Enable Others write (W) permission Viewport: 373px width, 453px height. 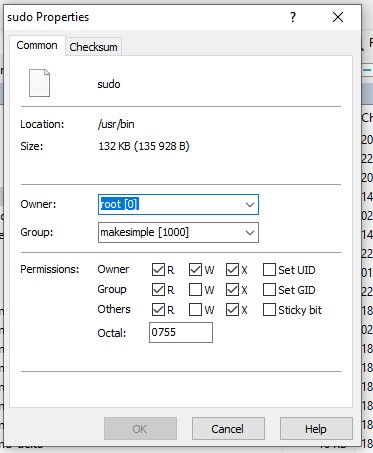(x=195, y=310)
